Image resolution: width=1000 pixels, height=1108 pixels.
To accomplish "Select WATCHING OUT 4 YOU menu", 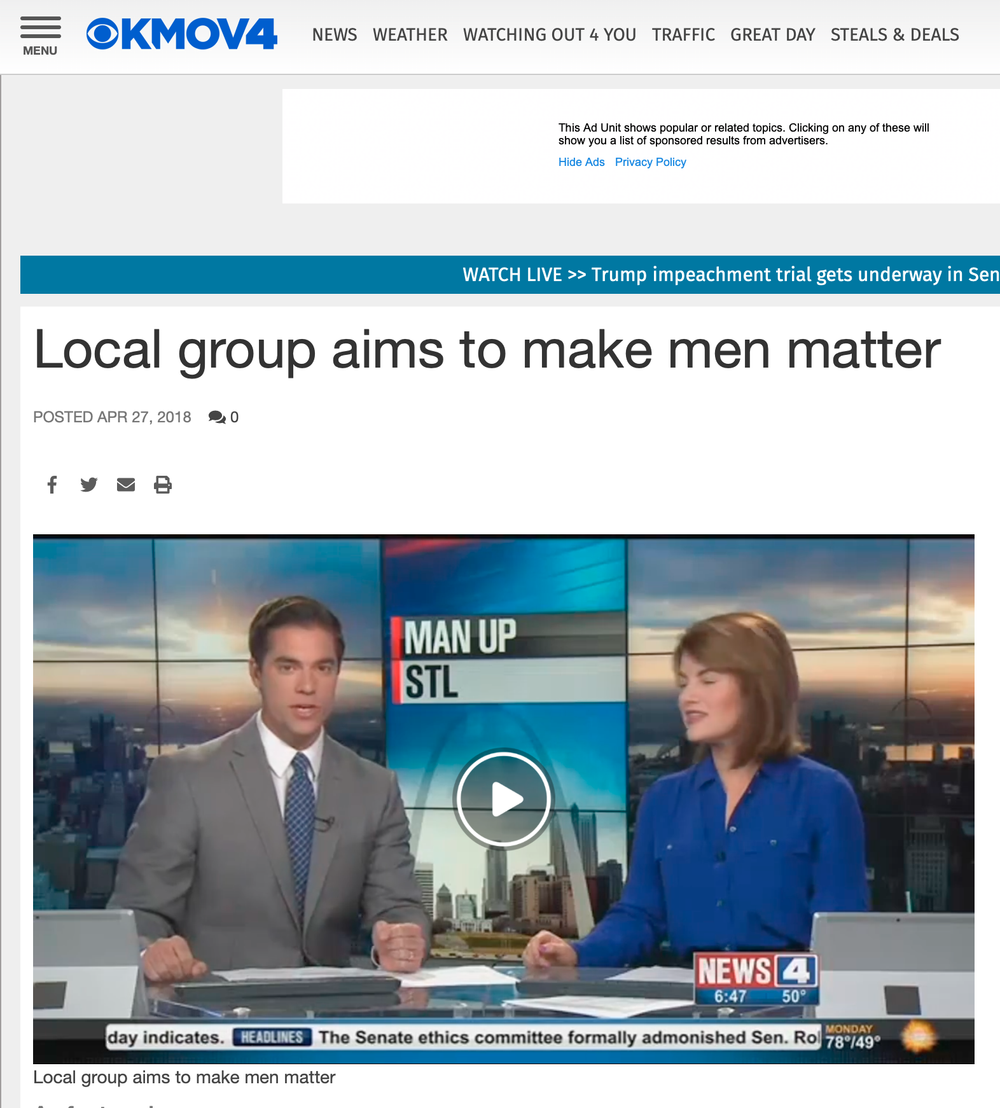I will (549, 35).
